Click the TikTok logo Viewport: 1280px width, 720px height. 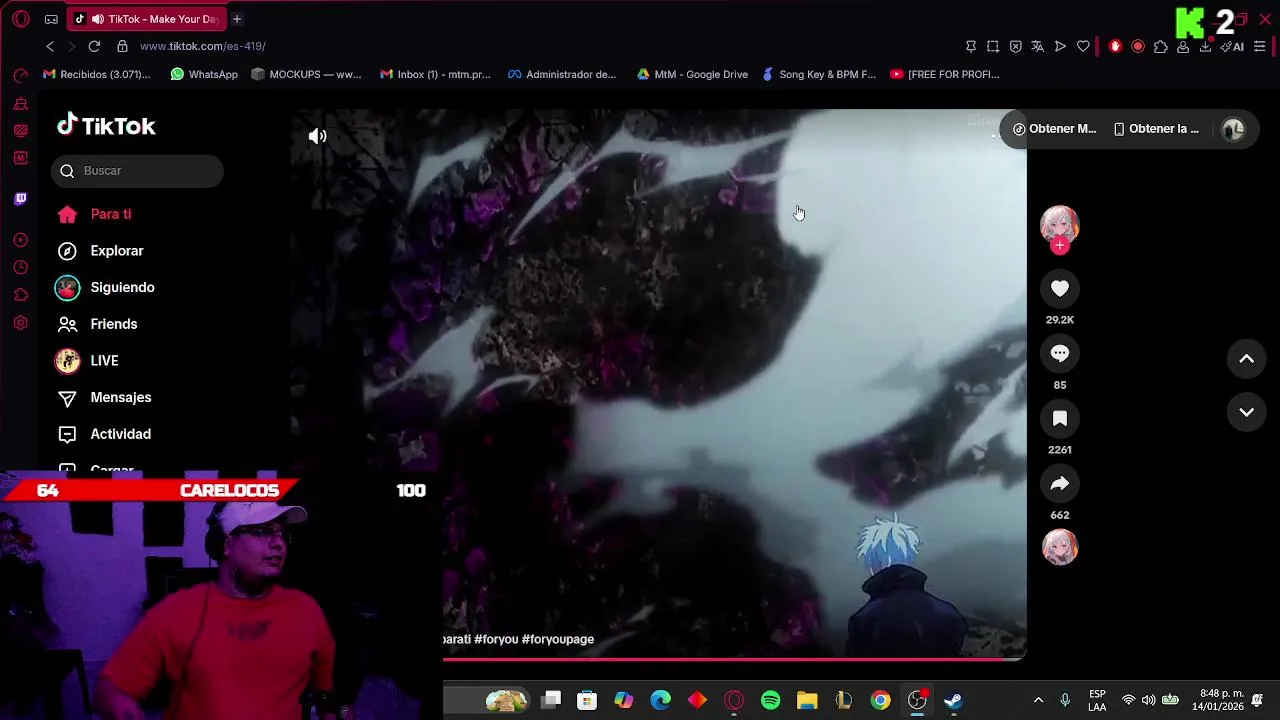point(106,126)
